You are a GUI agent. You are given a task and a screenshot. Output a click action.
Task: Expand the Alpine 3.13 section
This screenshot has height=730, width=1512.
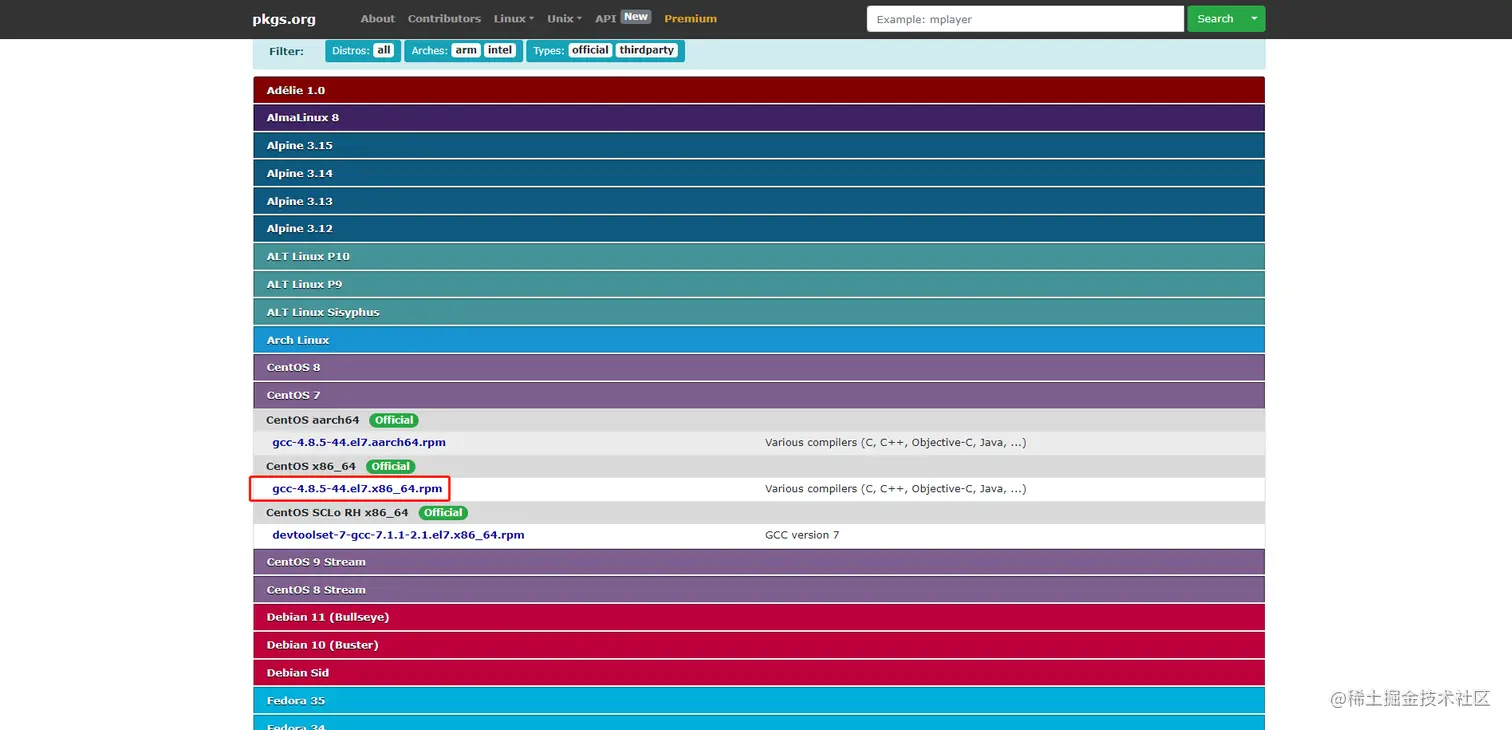759,201
